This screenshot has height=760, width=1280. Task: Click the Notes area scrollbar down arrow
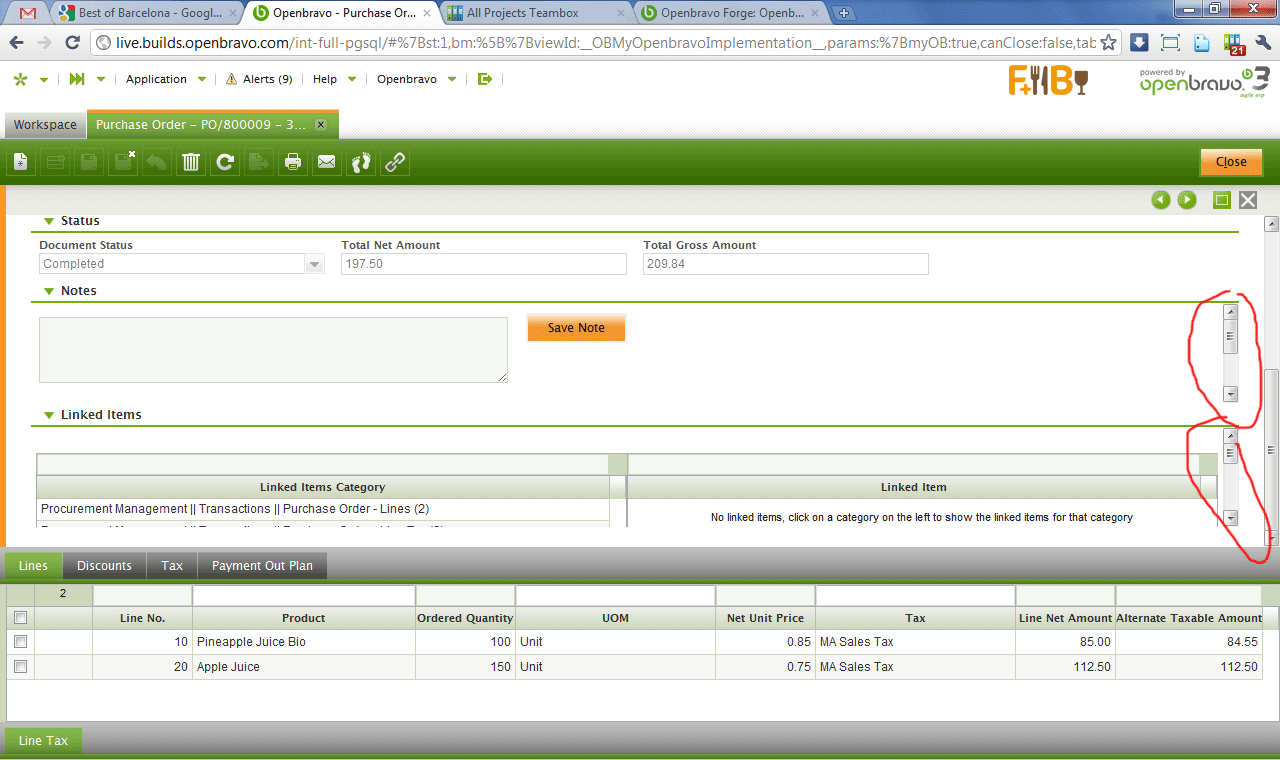click(1231, 394)
